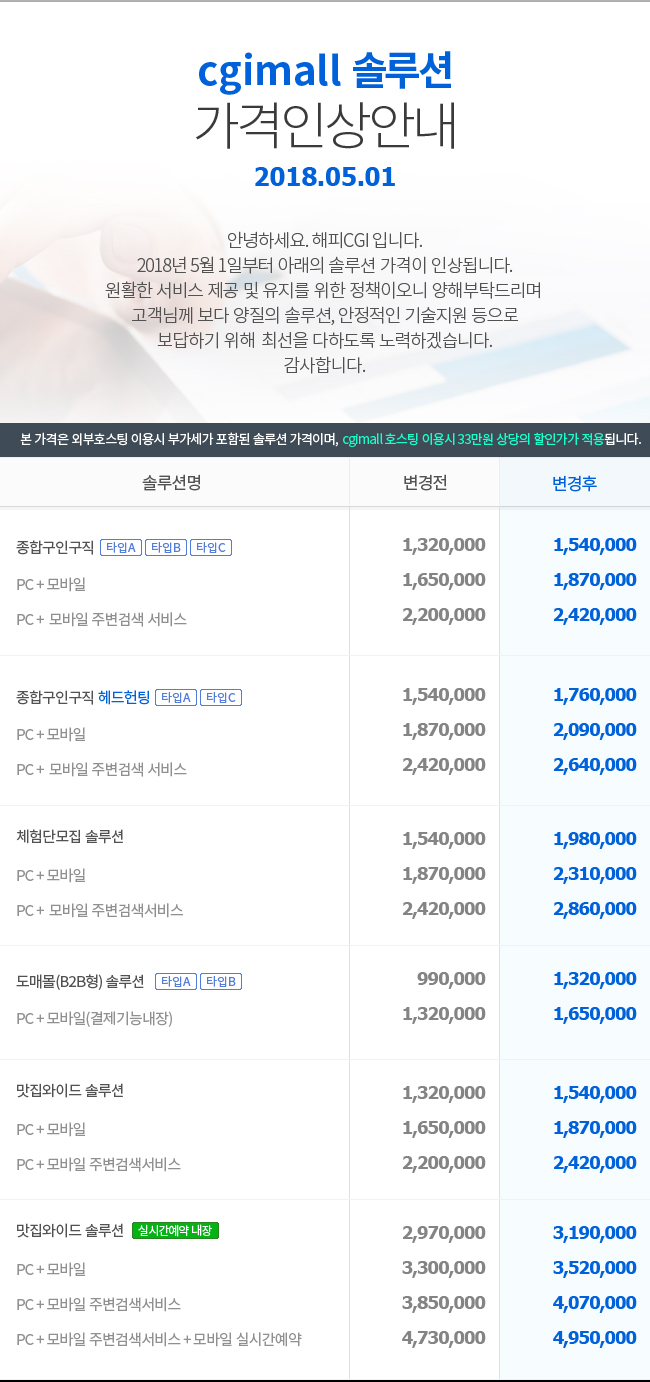Click 타입B badge beside 종합구인구직
The height and width of the screenshot is (1382, 650).
click(x=166, y=547)
